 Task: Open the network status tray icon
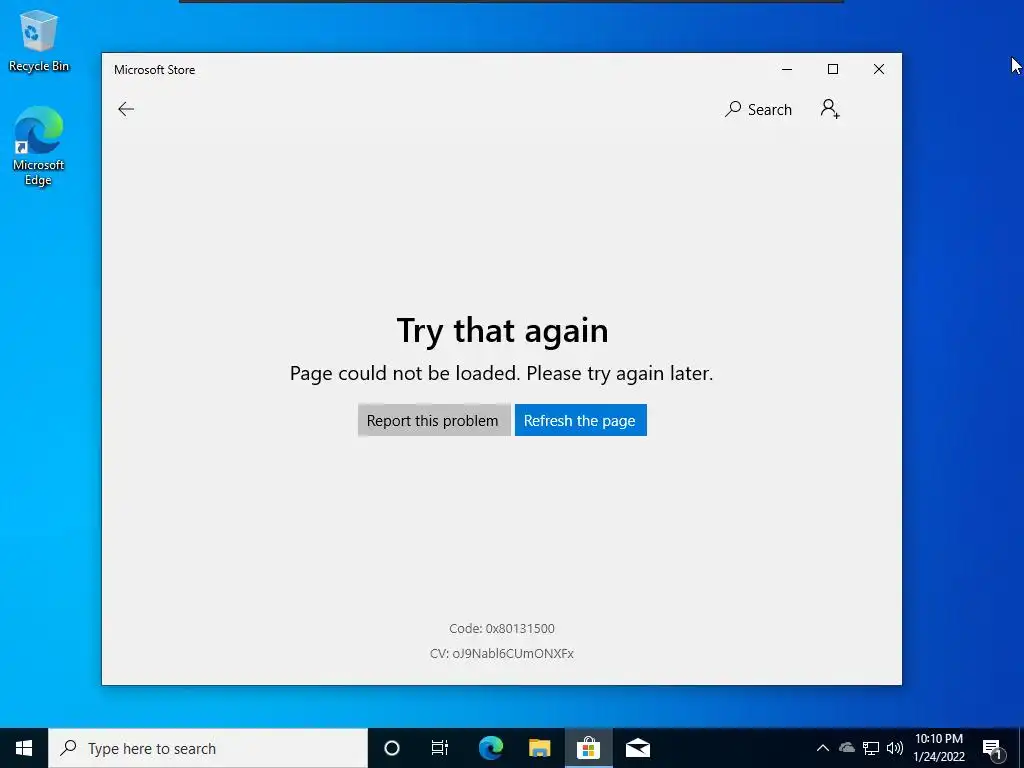tap(871, 748)
